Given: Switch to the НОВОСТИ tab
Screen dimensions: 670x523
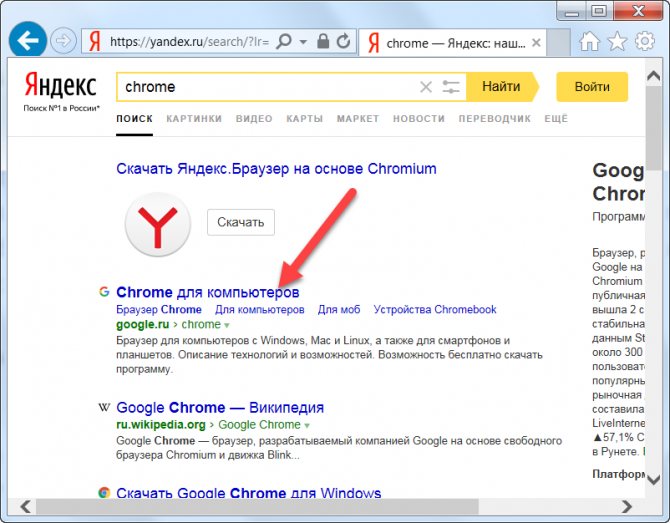Looking at the screenshot, I should [419, 119].
